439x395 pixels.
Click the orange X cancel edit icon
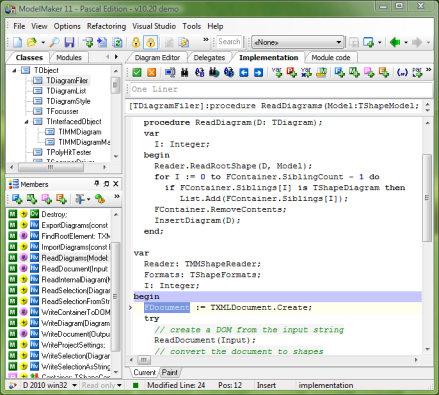[x=152, y=72]
